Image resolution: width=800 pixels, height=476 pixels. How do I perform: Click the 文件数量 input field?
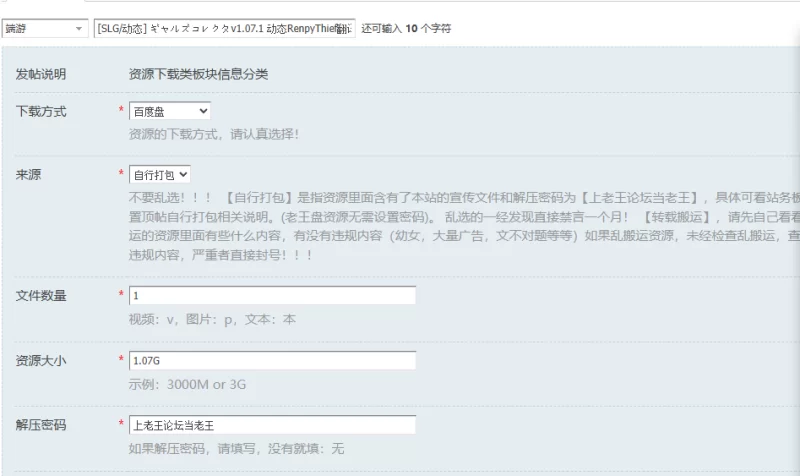272,295
